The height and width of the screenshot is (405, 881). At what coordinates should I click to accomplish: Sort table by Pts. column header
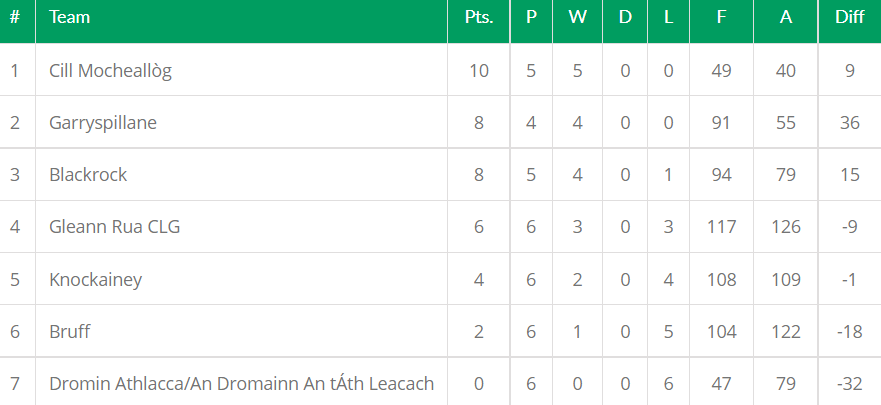tap(479, 18)
